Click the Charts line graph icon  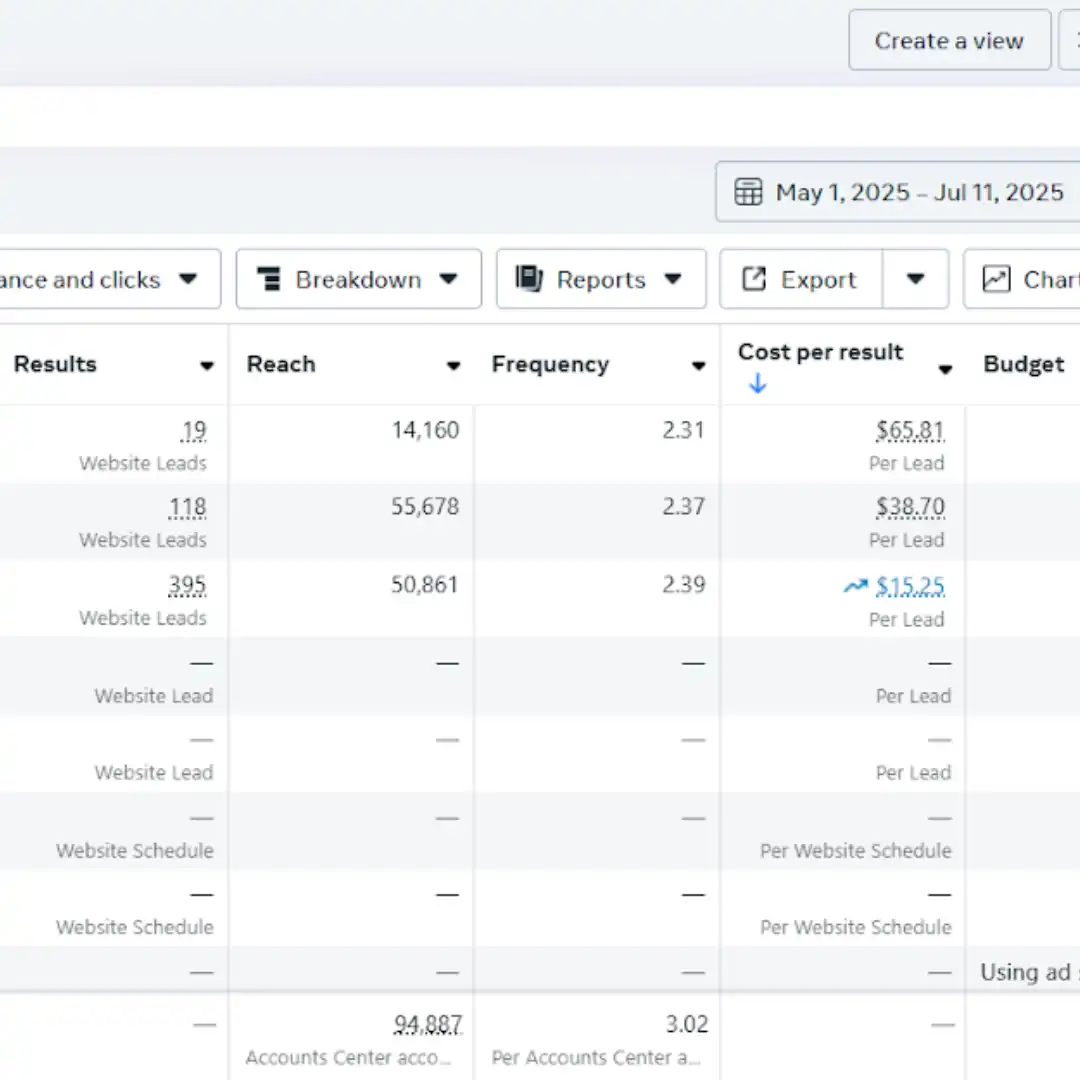coord(996,279)
